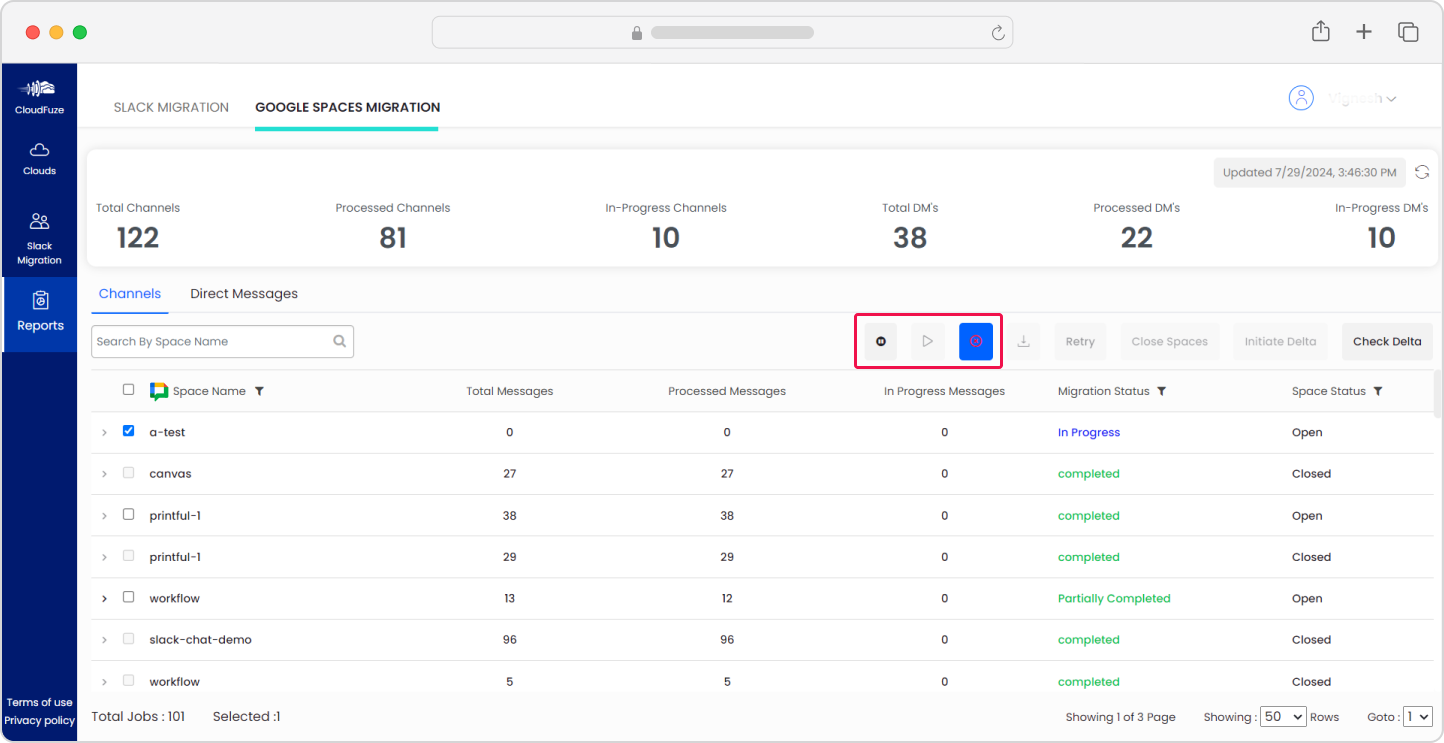Cancel migration using the blue button
The height and width of the screenshot is (743, 1444).
pos(976,341)
